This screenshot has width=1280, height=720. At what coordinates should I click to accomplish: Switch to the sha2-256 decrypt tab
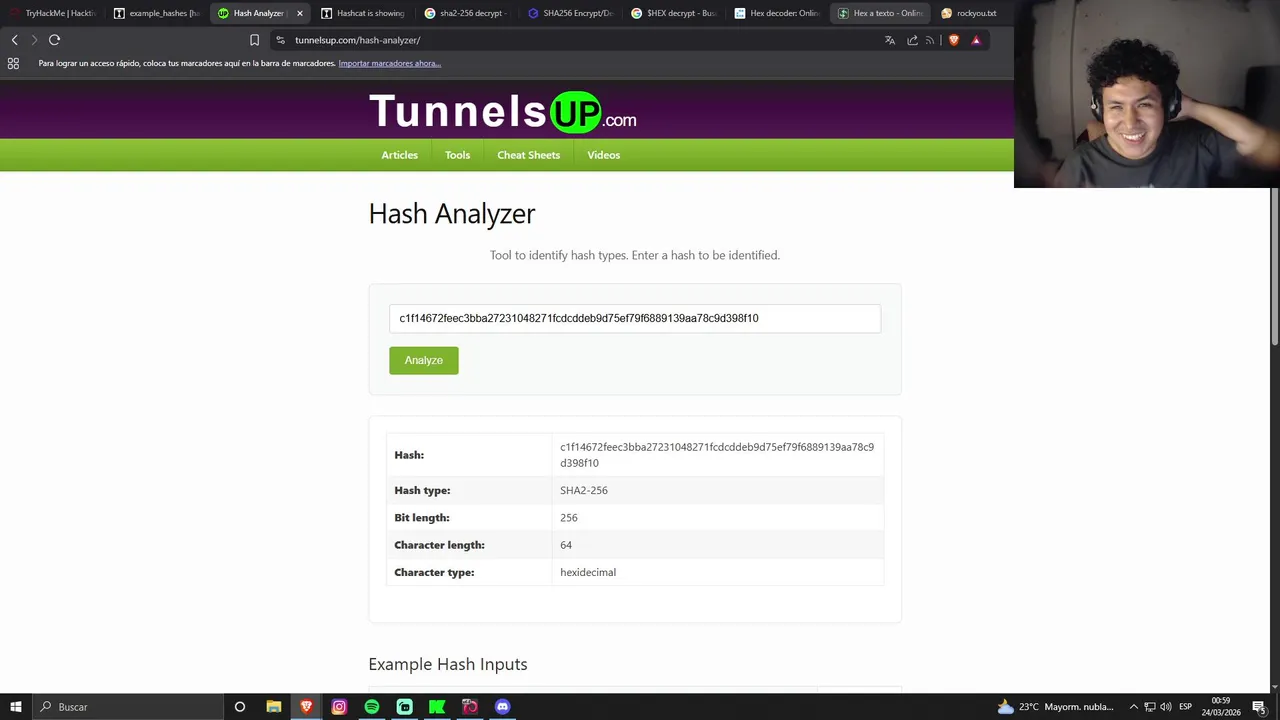468,13
